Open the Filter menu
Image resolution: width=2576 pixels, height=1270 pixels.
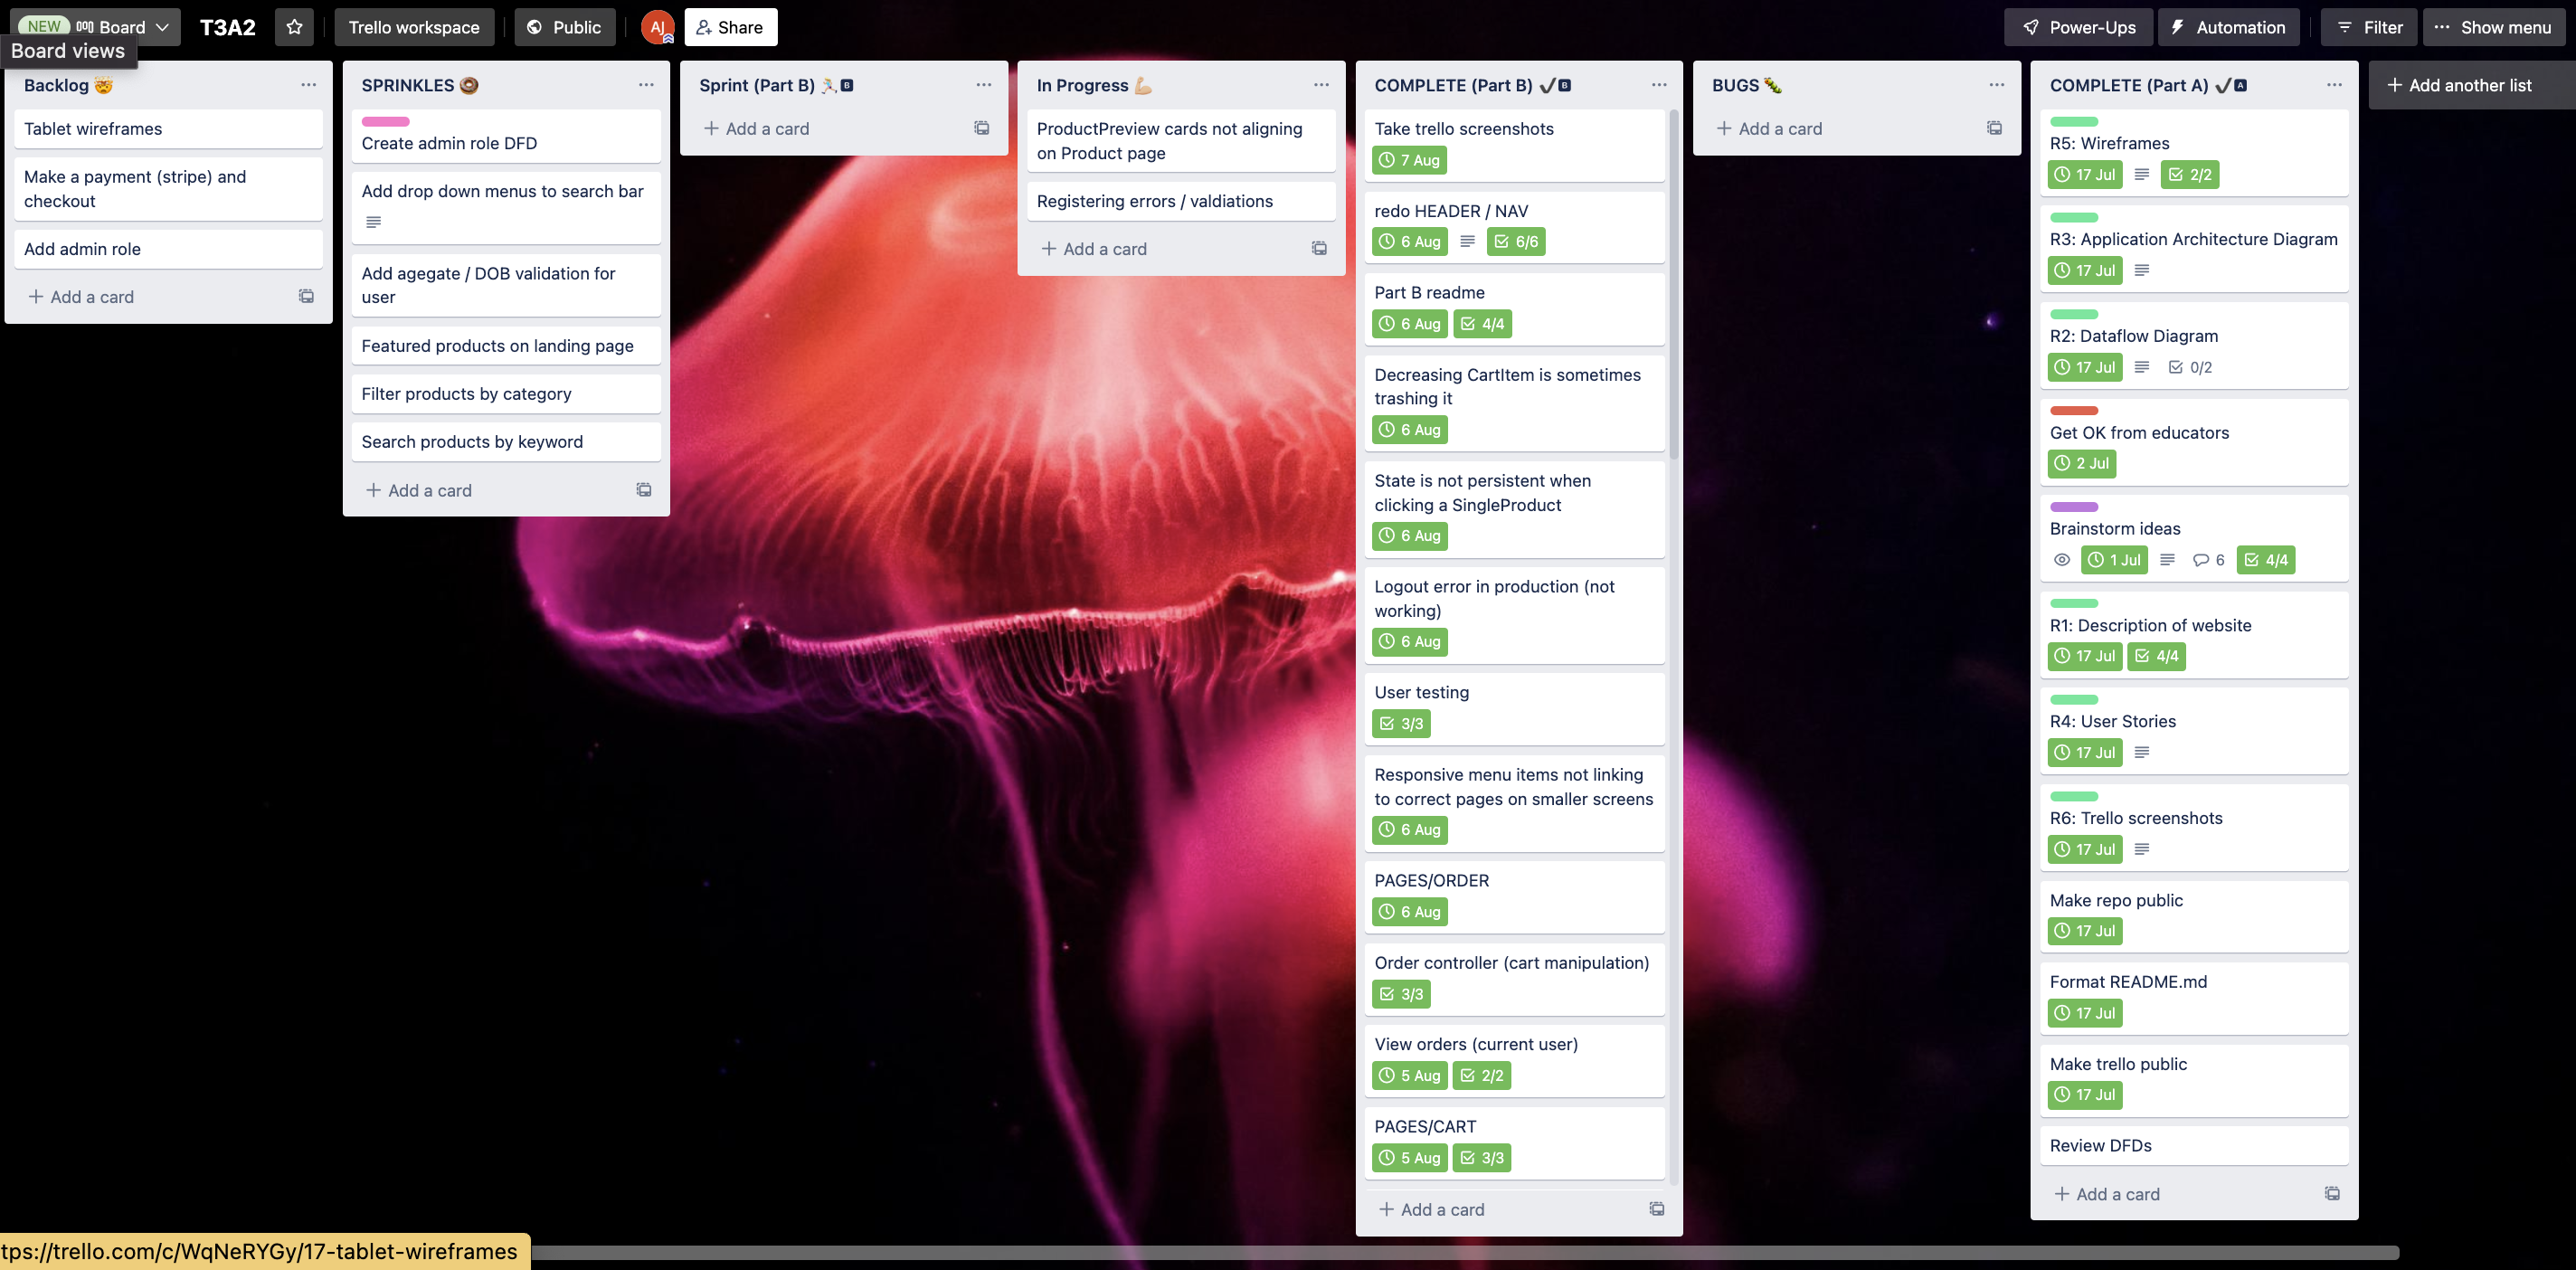2368,27
